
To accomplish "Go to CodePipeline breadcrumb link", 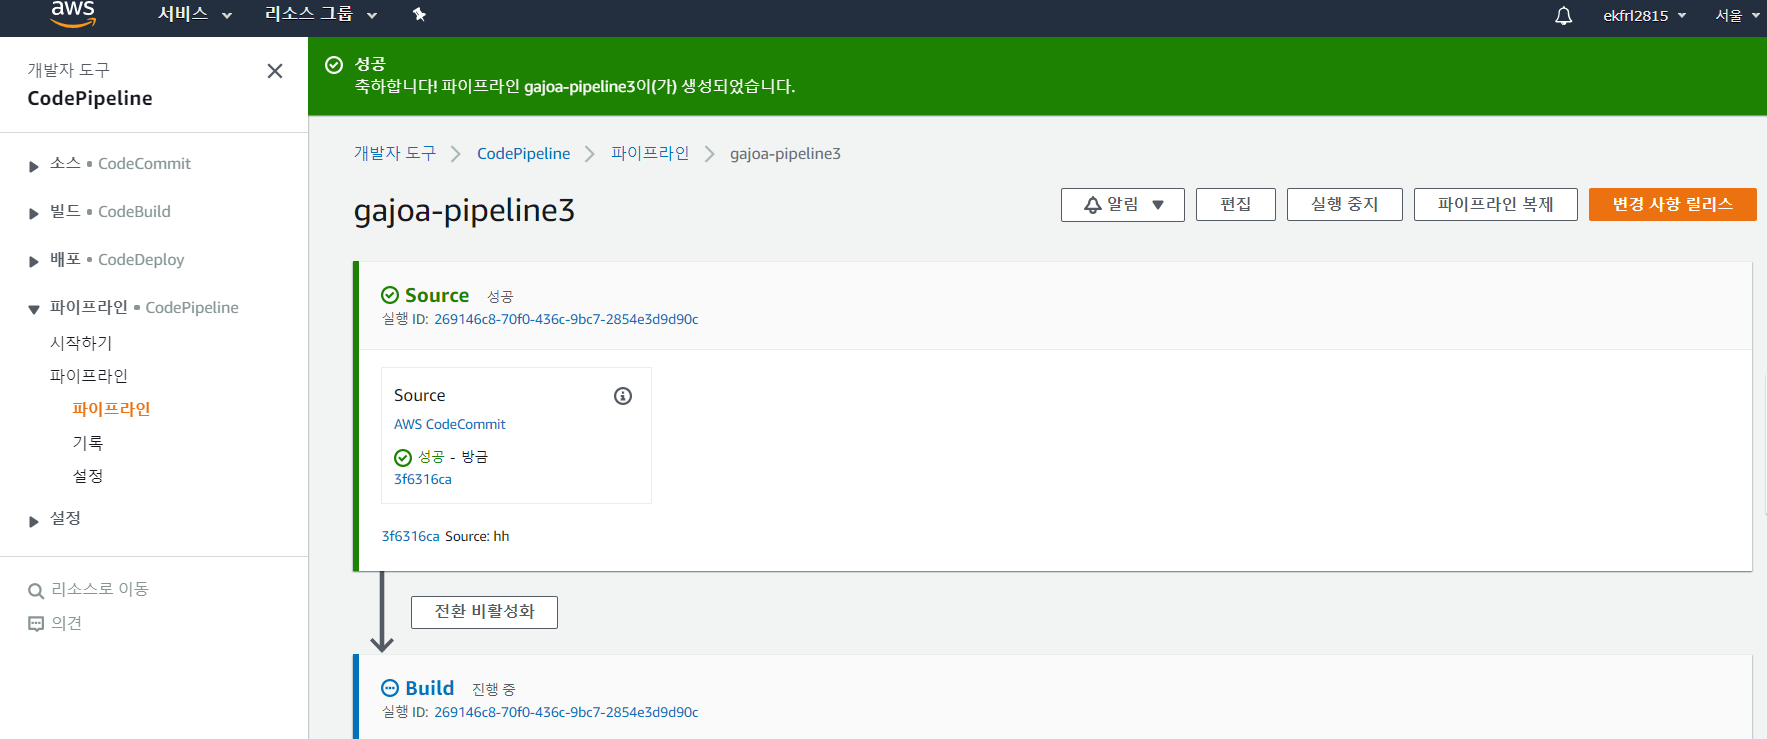I will [523, 153].
